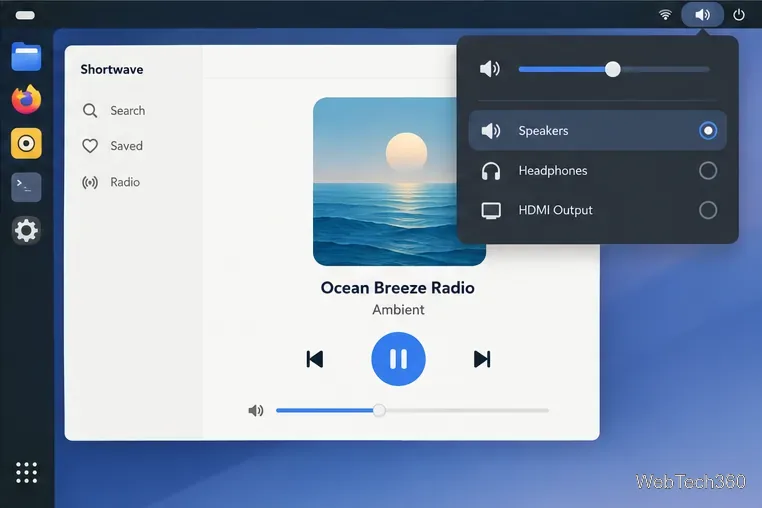The image size is (762, 508).
Task: Click the Radio broadcast icon
Action: 90,182
